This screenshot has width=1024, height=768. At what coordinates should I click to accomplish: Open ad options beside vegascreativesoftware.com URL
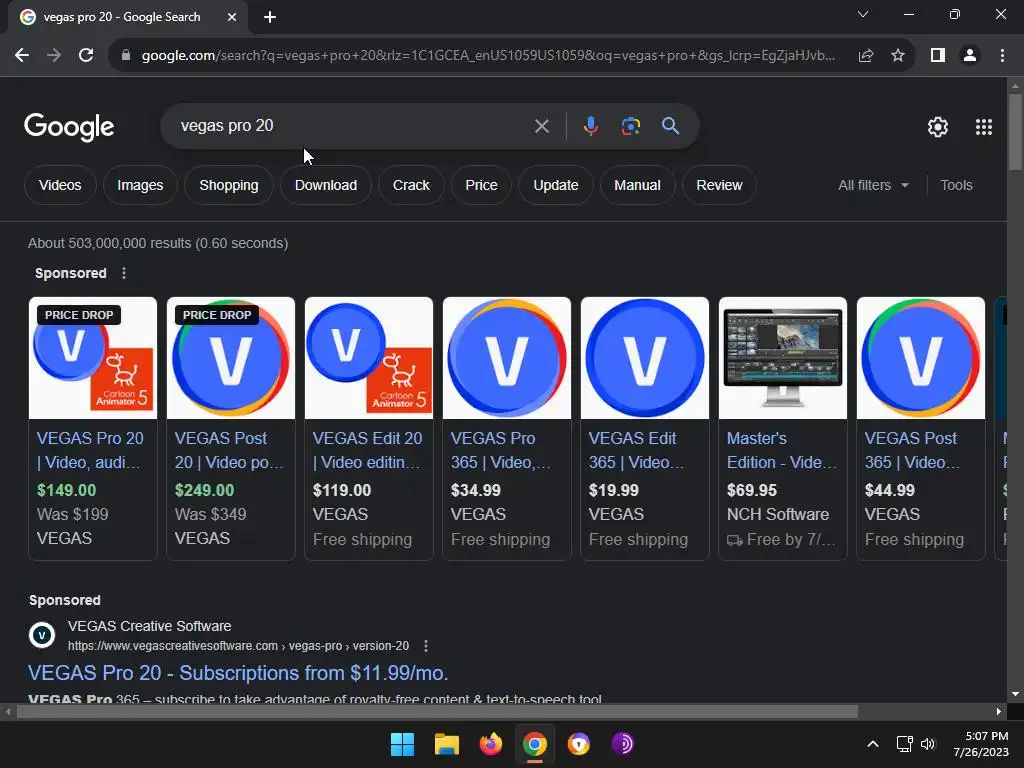[426, 646]
